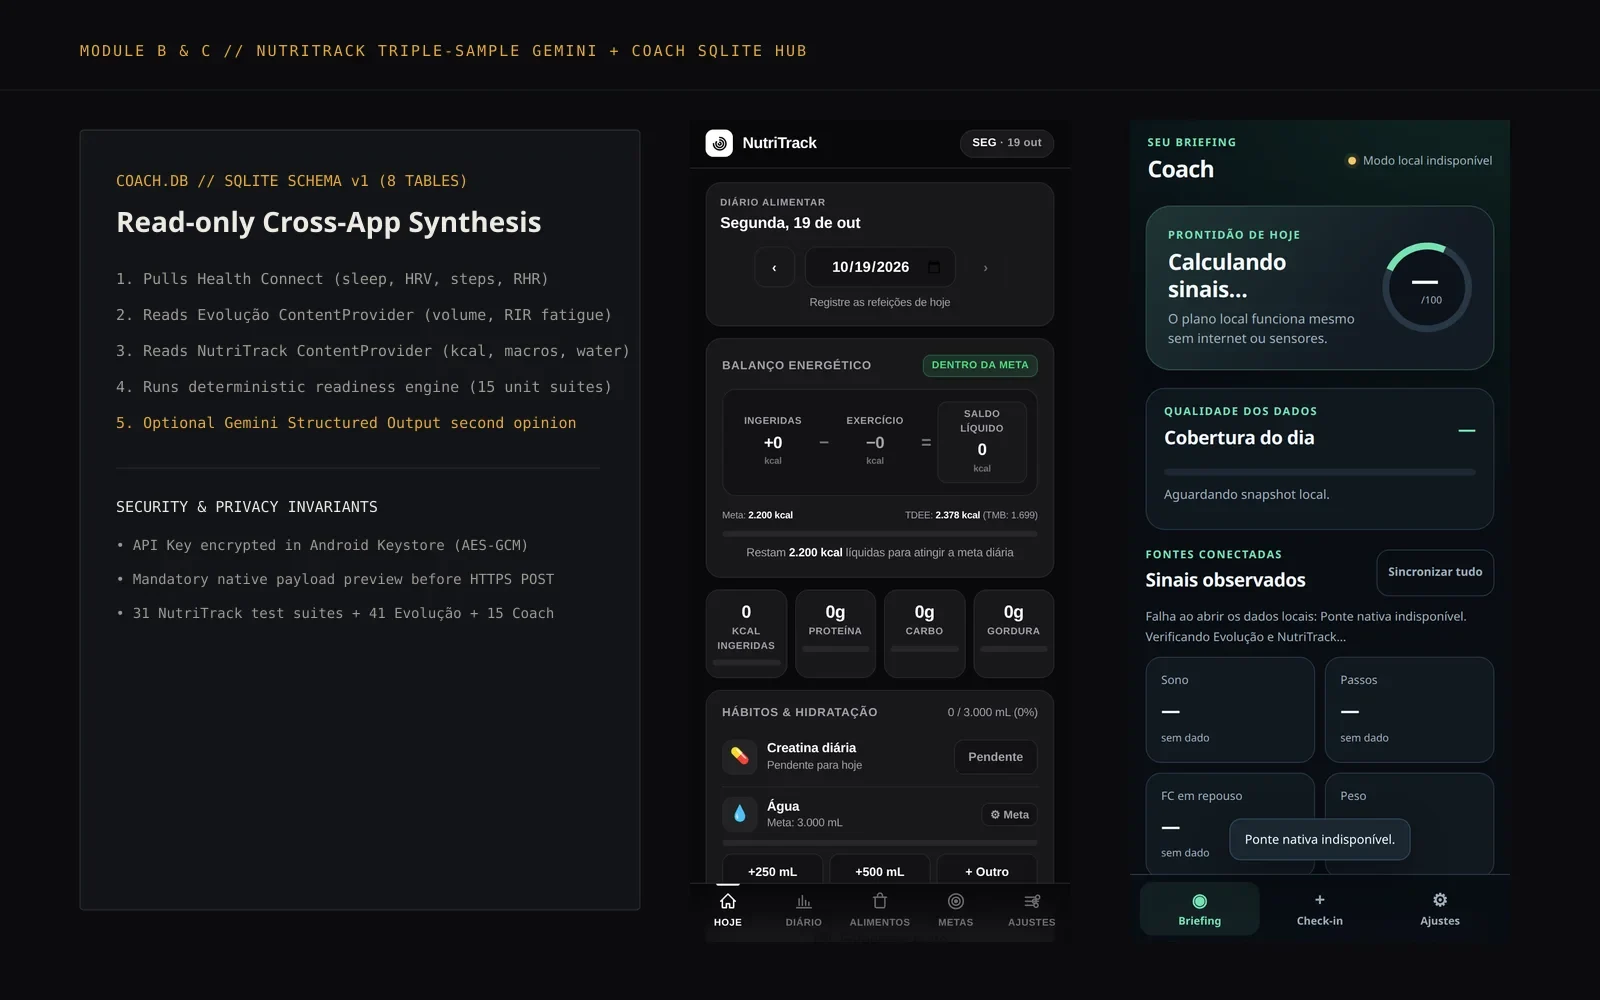Open the water Meta settings button

click(x=1010, y=815)
